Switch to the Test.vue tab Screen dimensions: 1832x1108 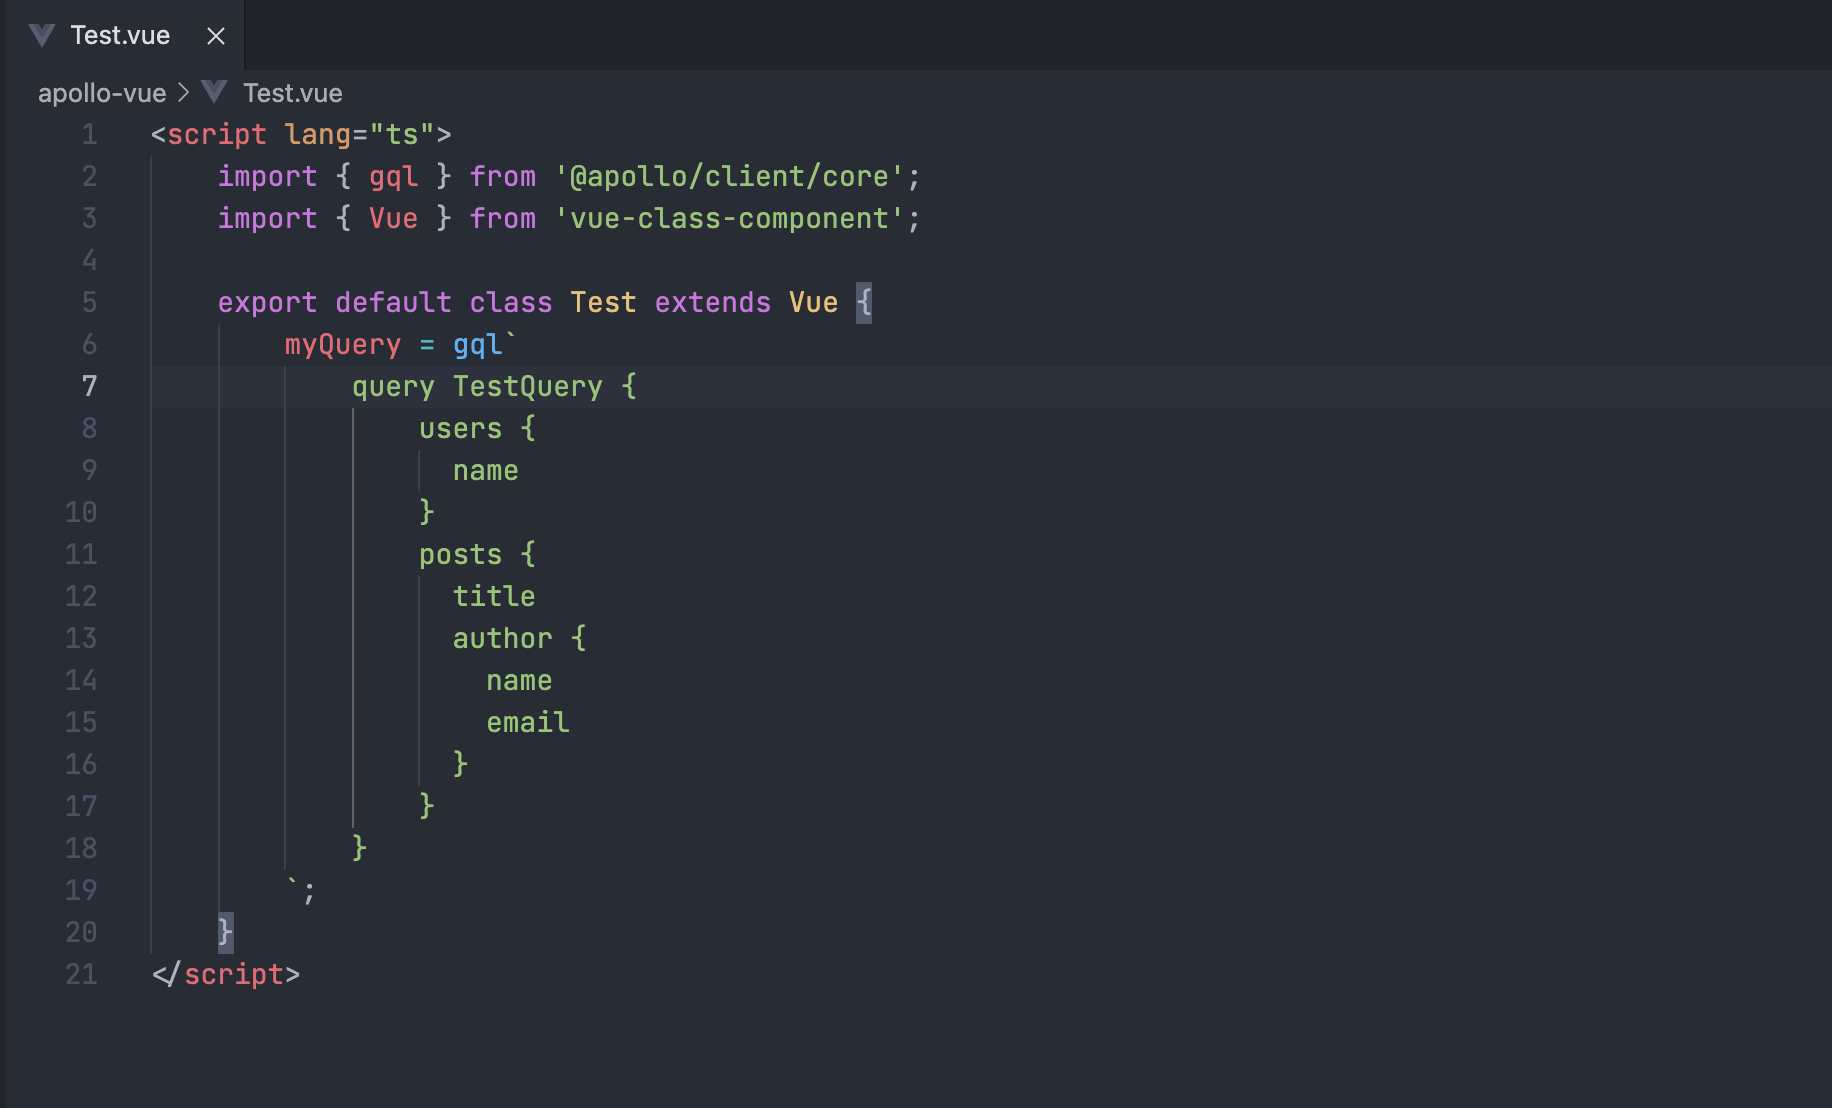point(120,34)
